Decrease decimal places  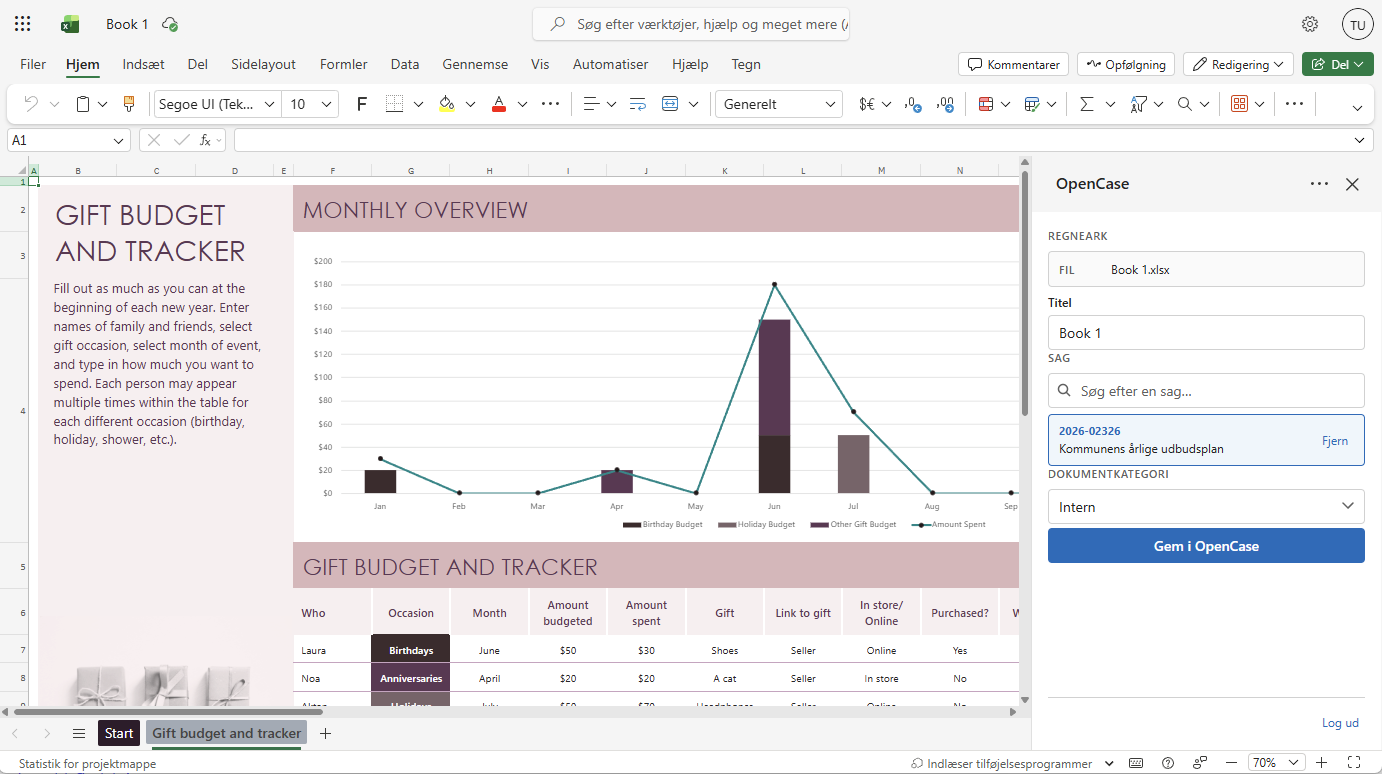pyautogui.click(x=912, y=104)
